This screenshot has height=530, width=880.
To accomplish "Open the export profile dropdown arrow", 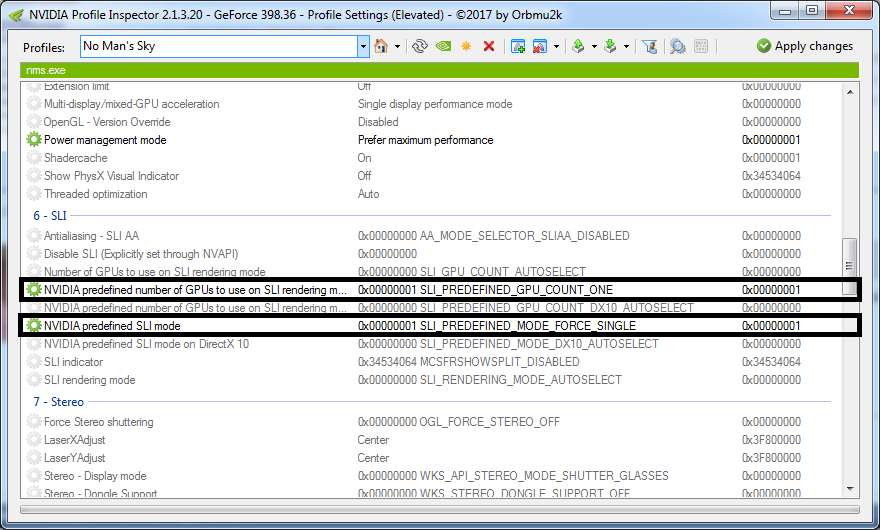I will tap(594, 47).
